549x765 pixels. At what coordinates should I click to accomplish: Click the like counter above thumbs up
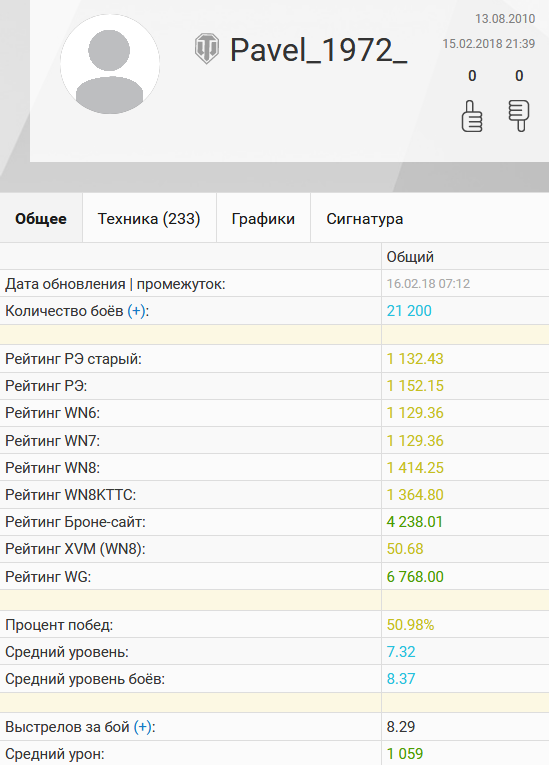point(472,76)
